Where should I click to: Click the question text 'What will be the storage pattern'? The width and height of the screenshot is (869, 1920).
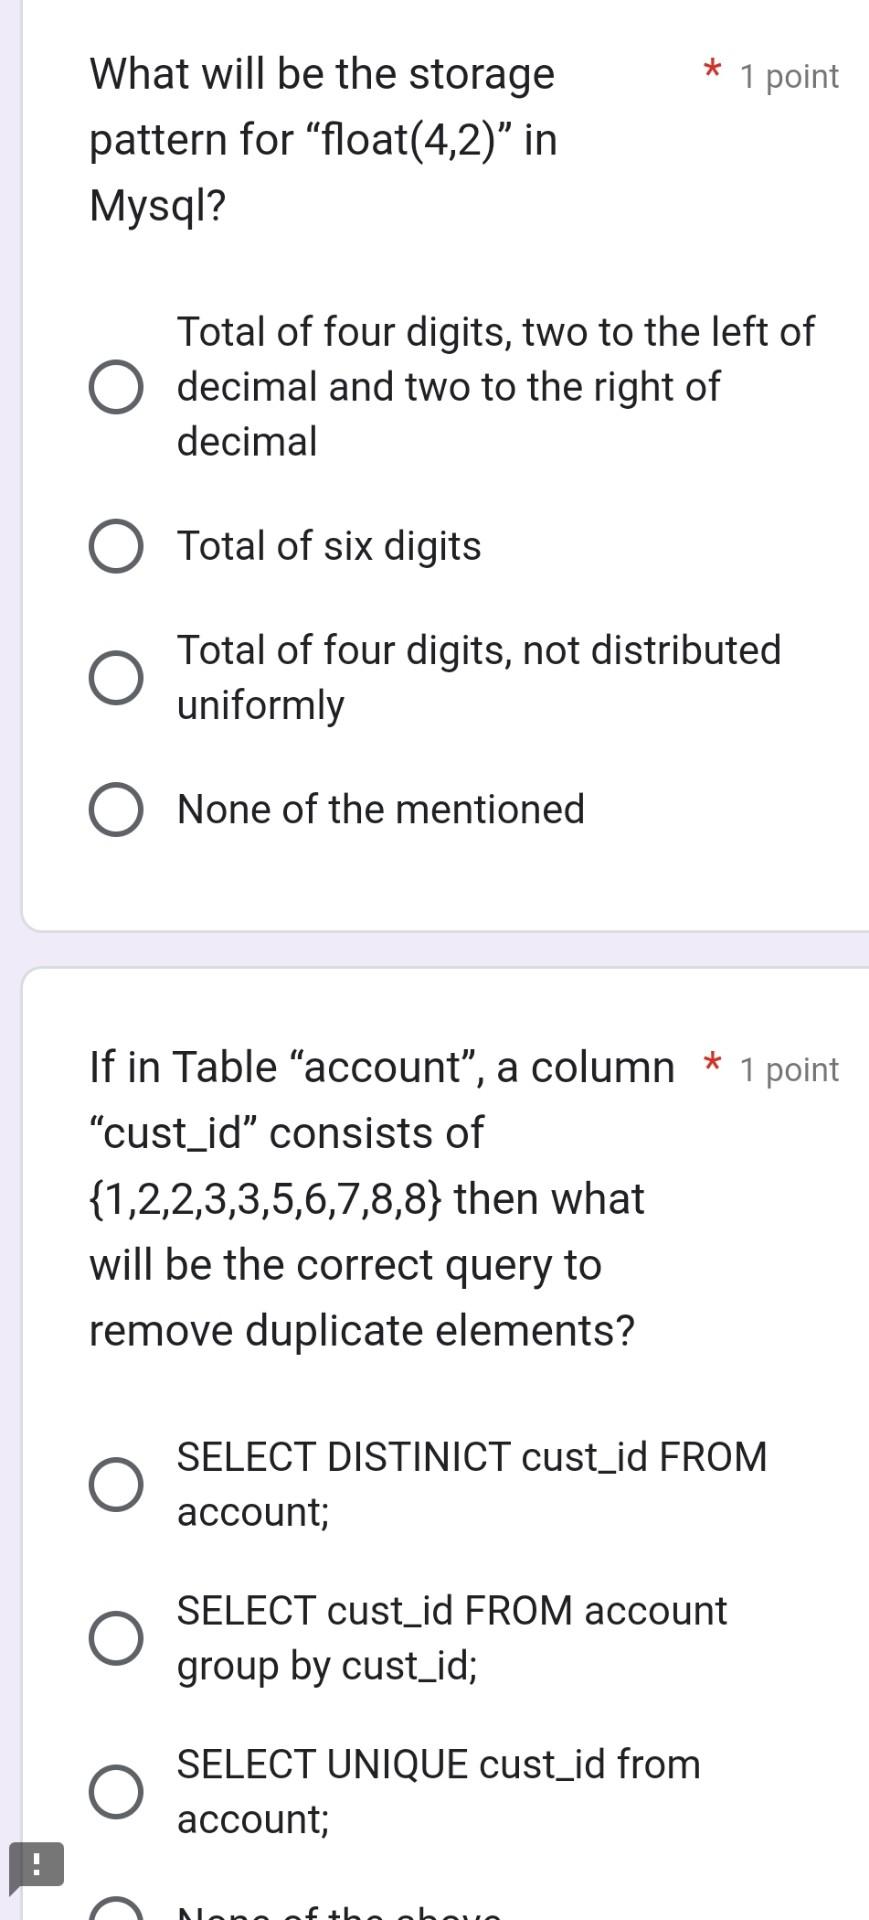320,140
